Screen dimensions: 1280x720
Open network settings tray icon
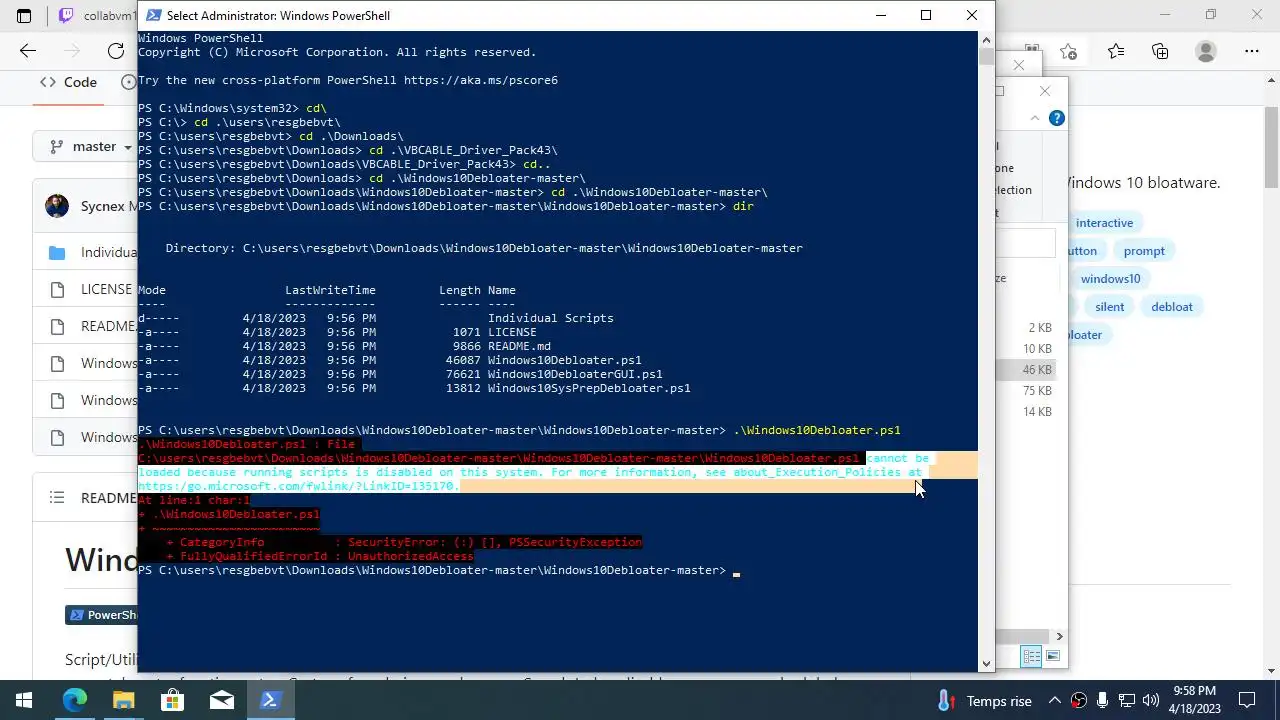click(x=1127, y=701)
